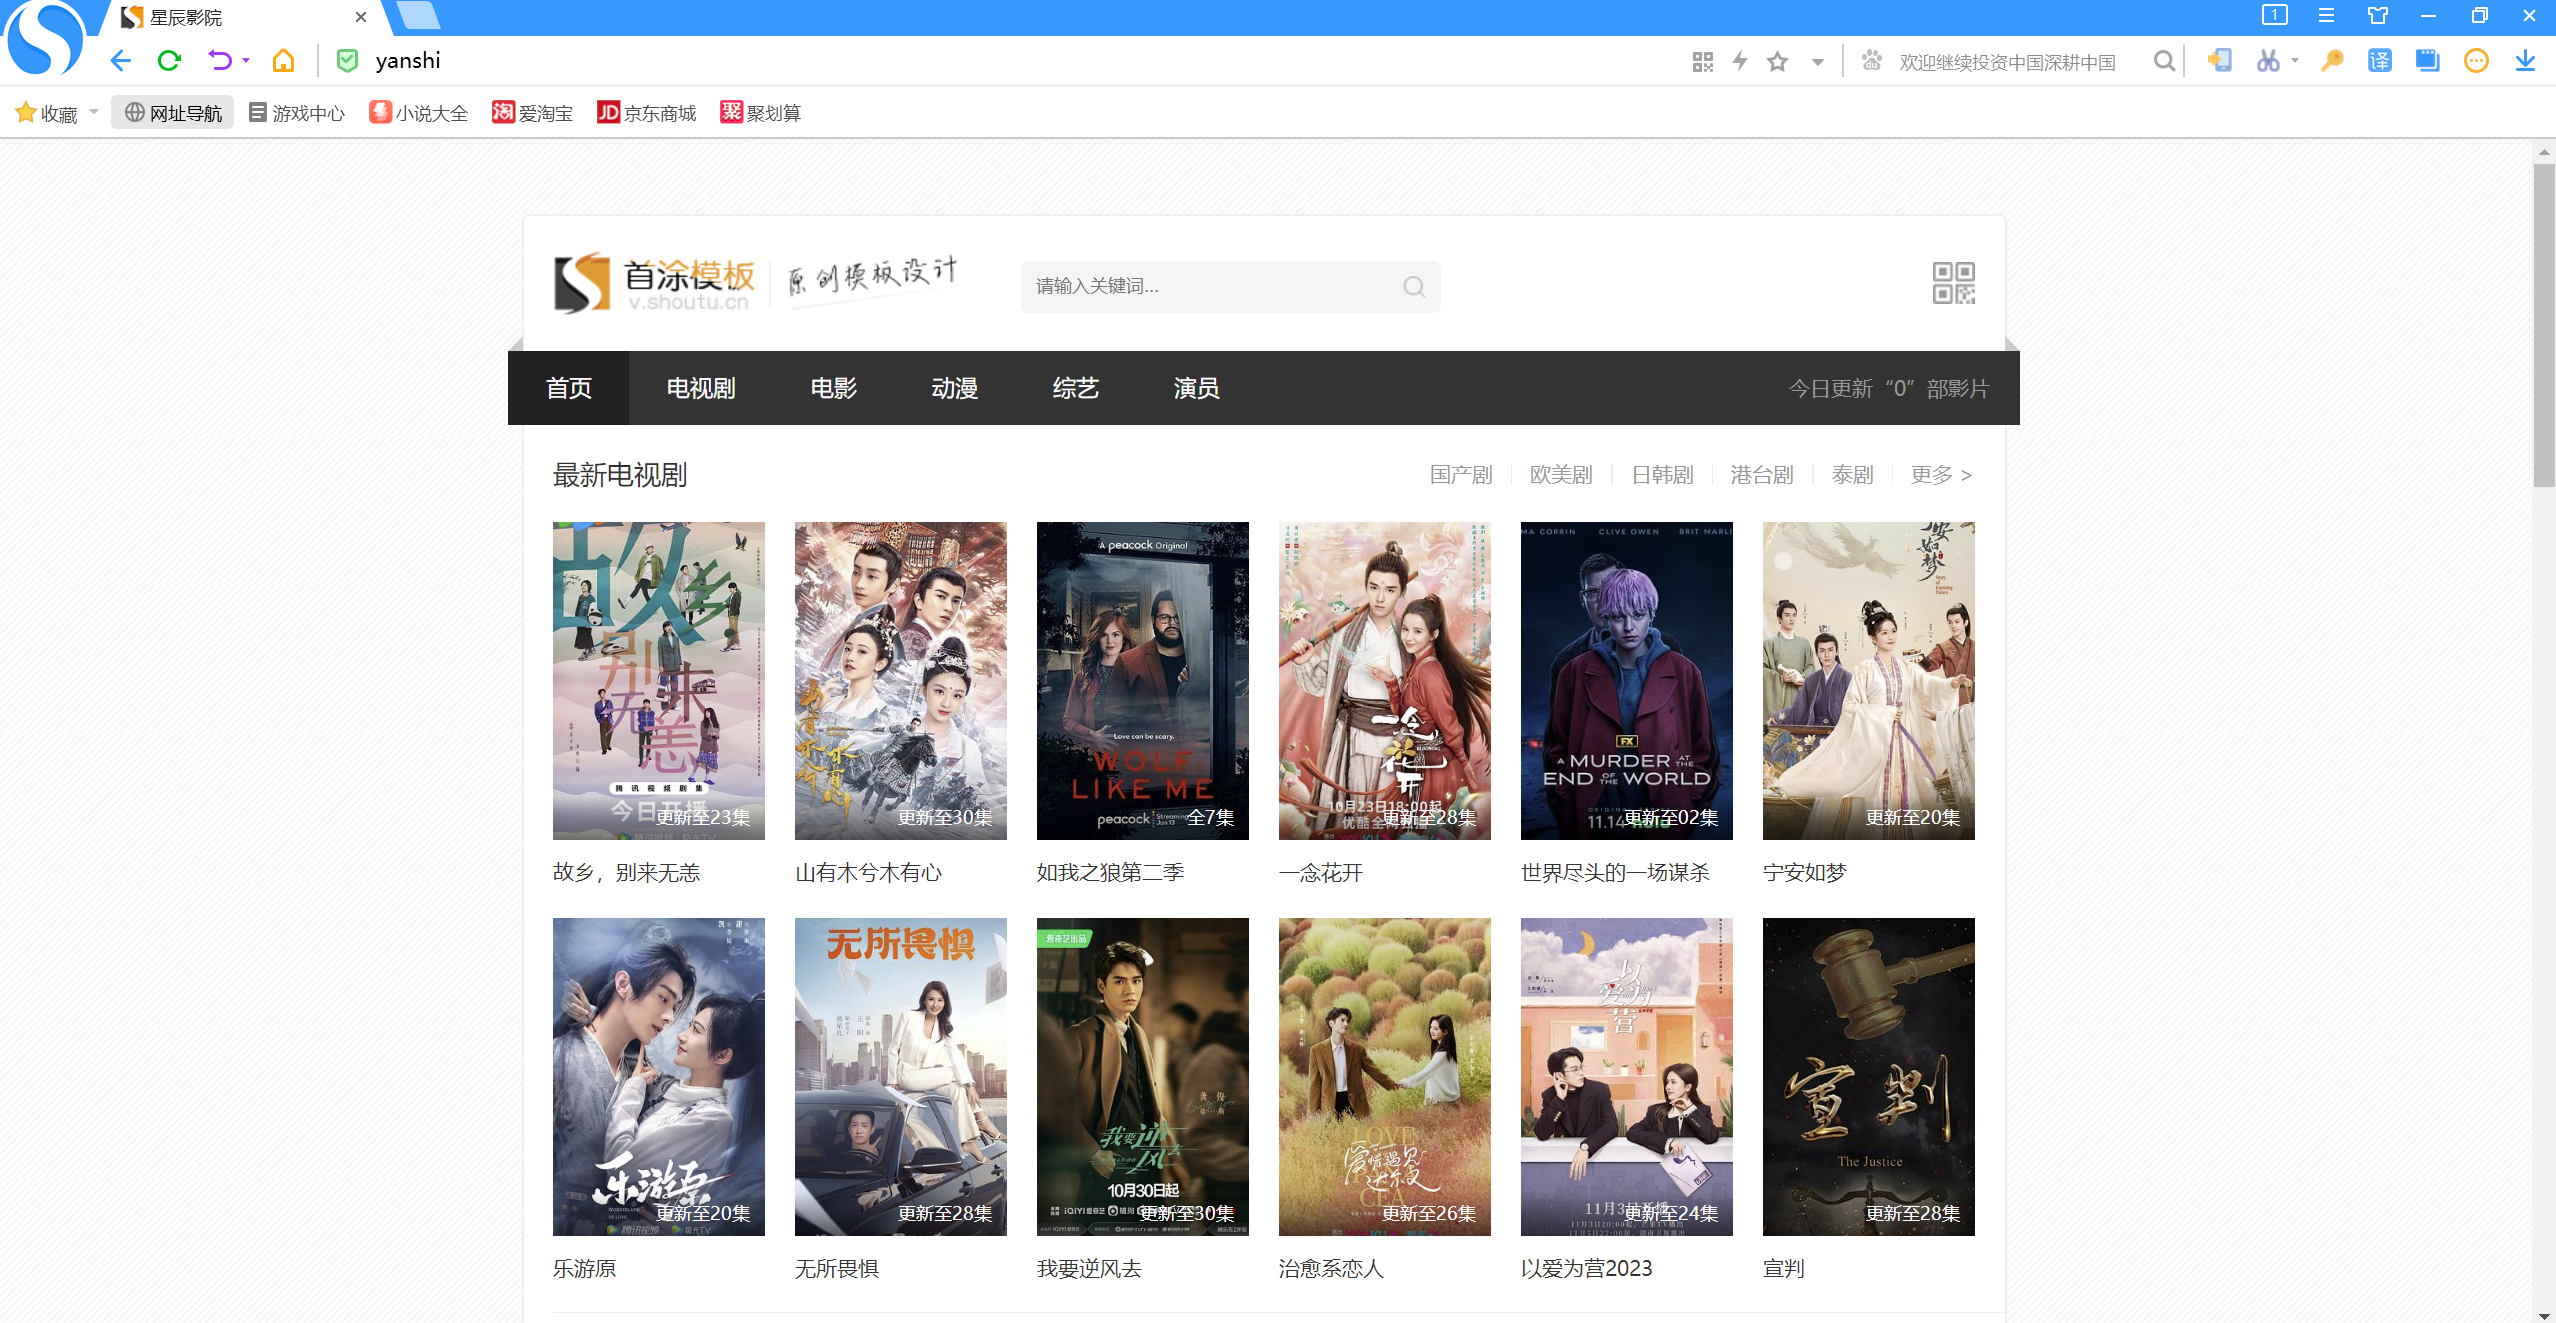Viewport: 2556px width, 1323px height.
Task: Click the vertical page scrollbar thumb
Action: pyautogui.click(x=2543, y=325)
